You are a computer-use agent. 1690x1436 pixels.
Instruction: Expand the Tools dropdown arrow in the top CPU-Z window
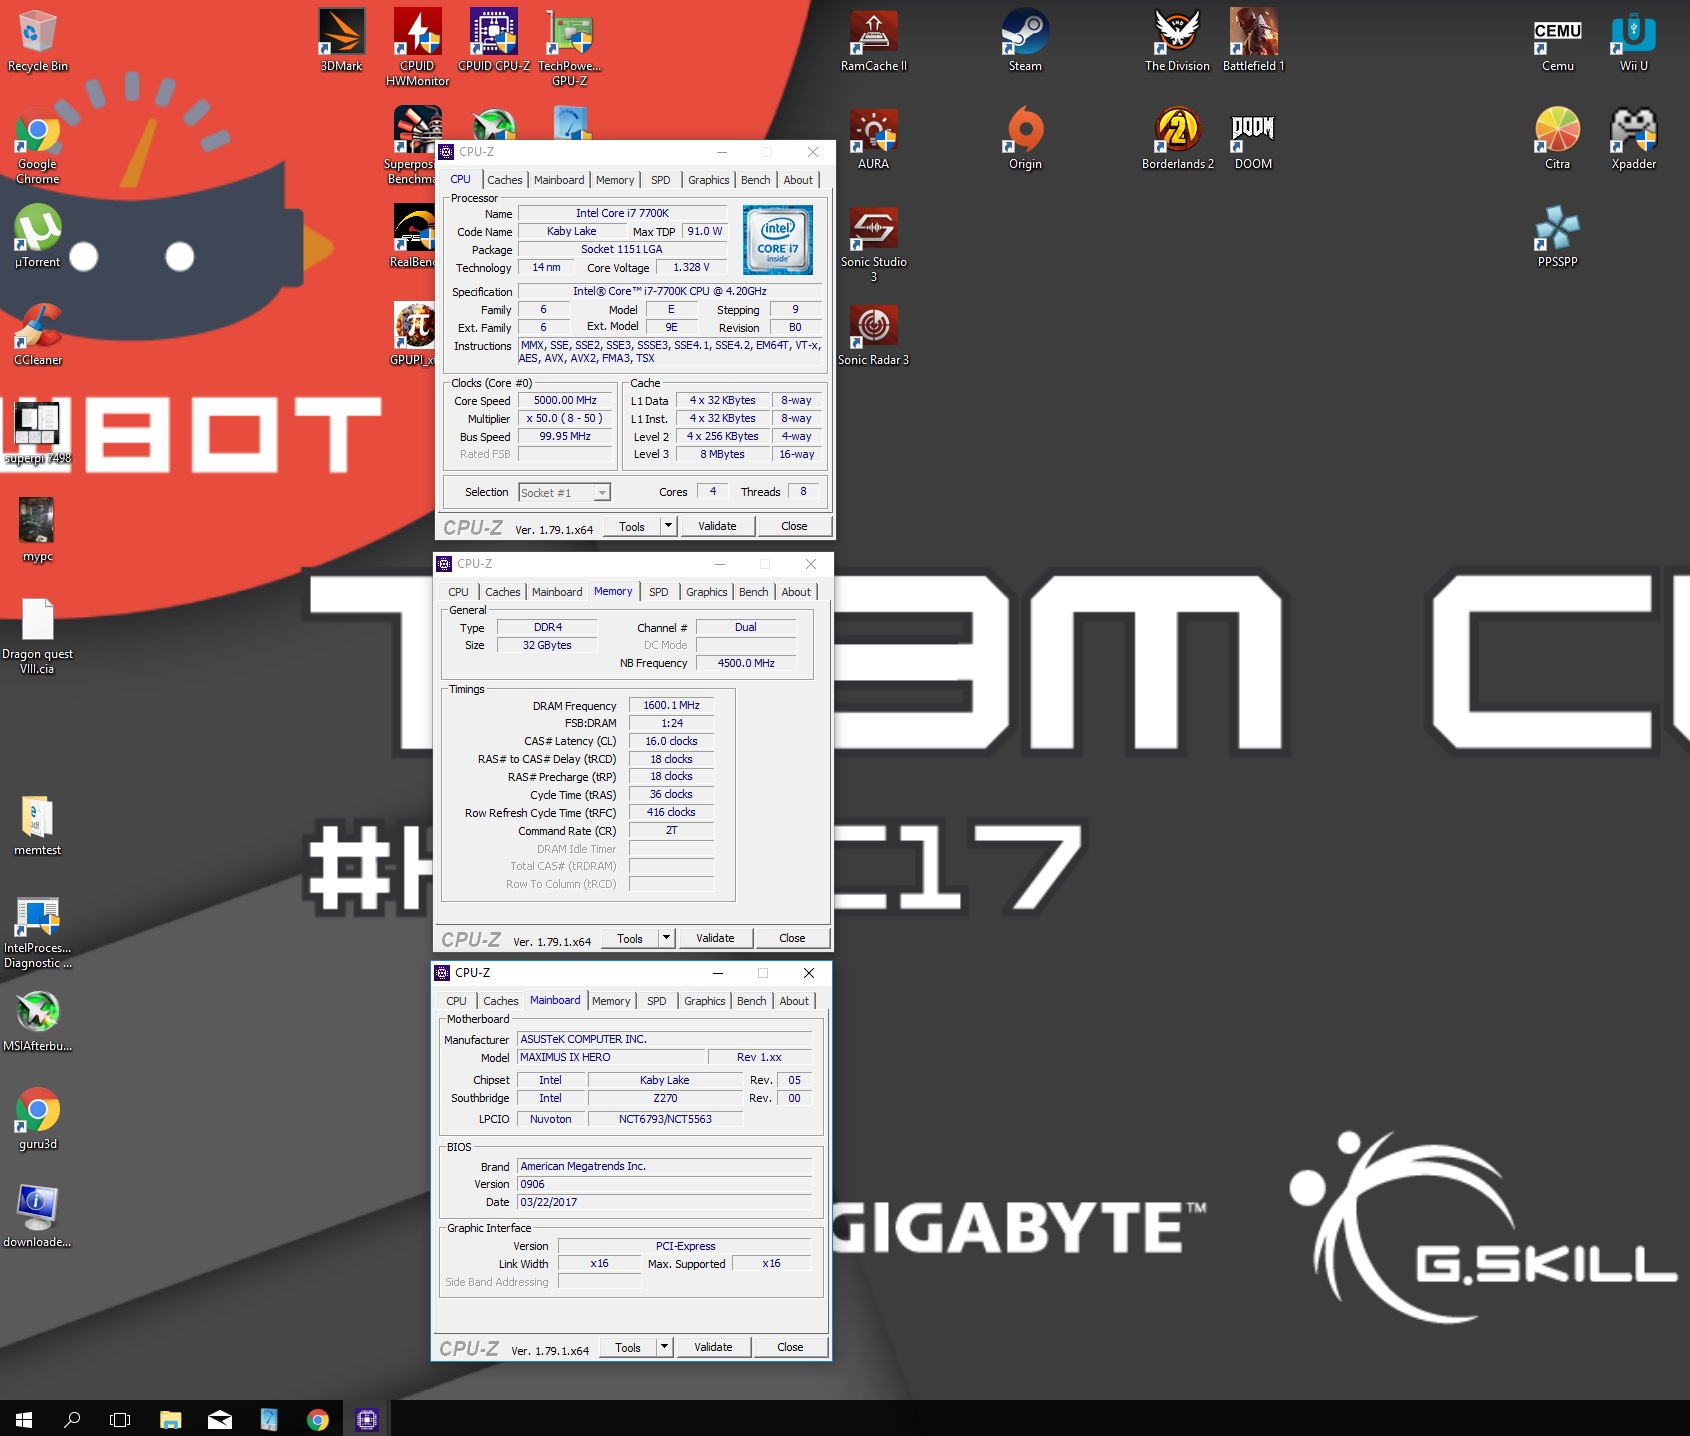(x=669, y=526)
